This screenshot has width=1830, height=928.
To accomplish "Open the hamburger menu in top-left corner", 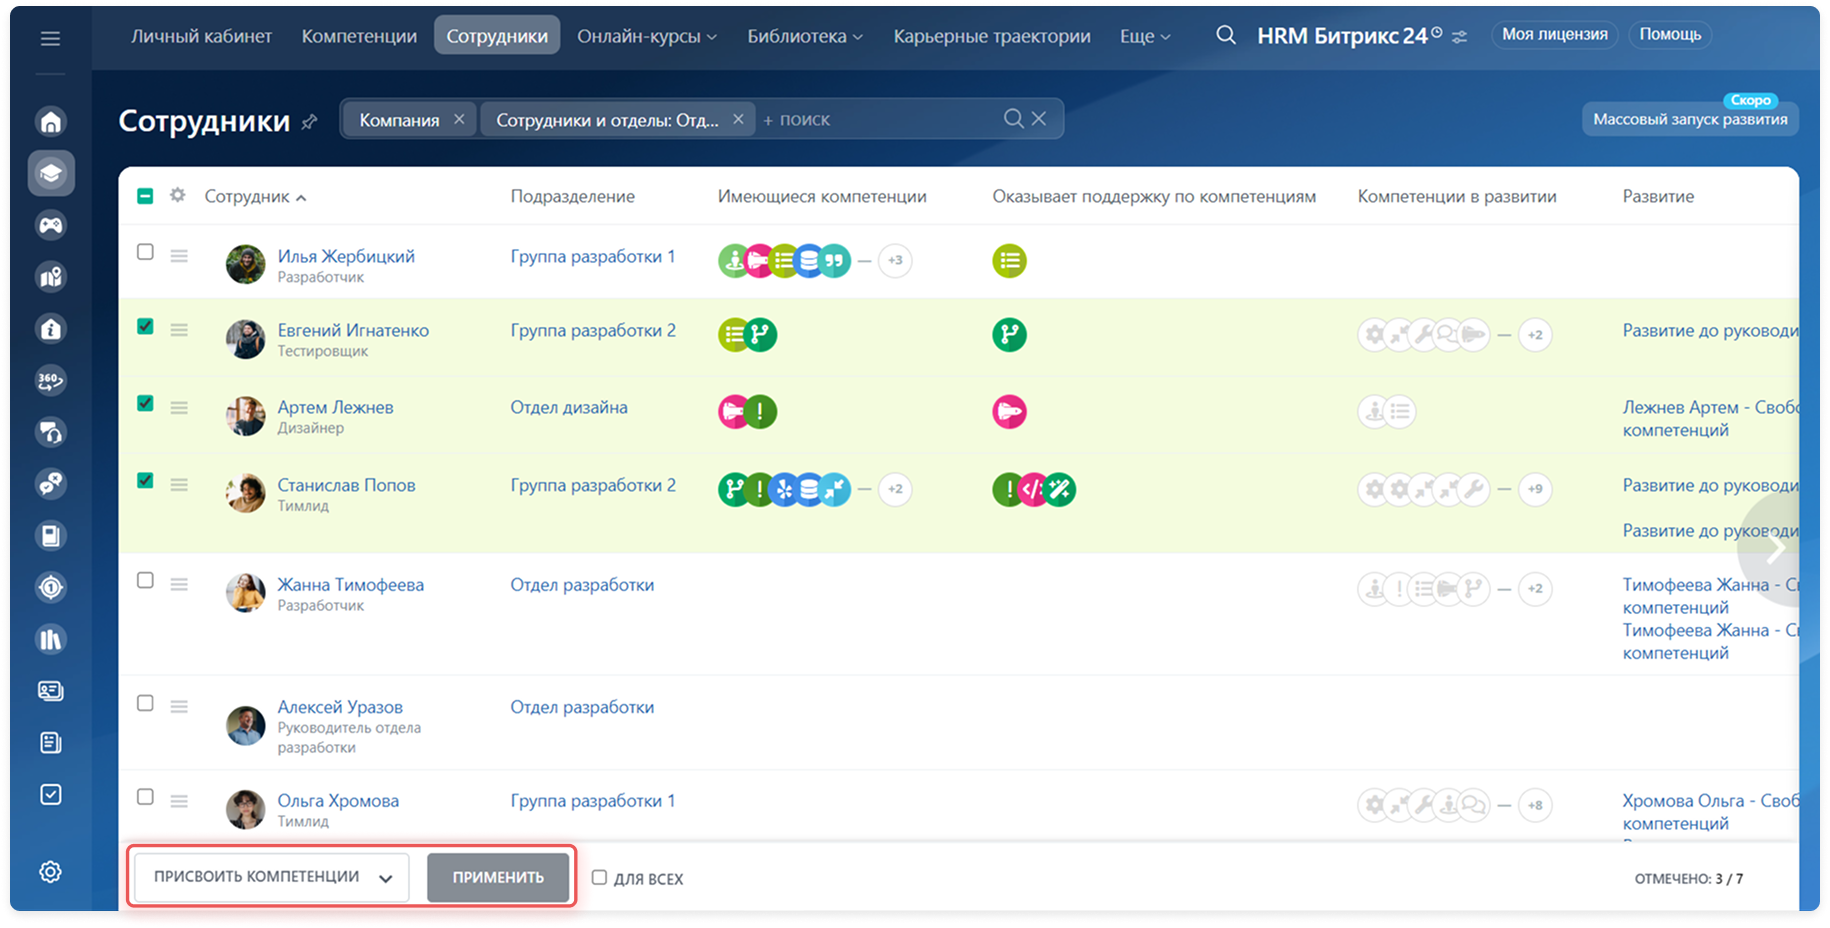I will 50,39.
